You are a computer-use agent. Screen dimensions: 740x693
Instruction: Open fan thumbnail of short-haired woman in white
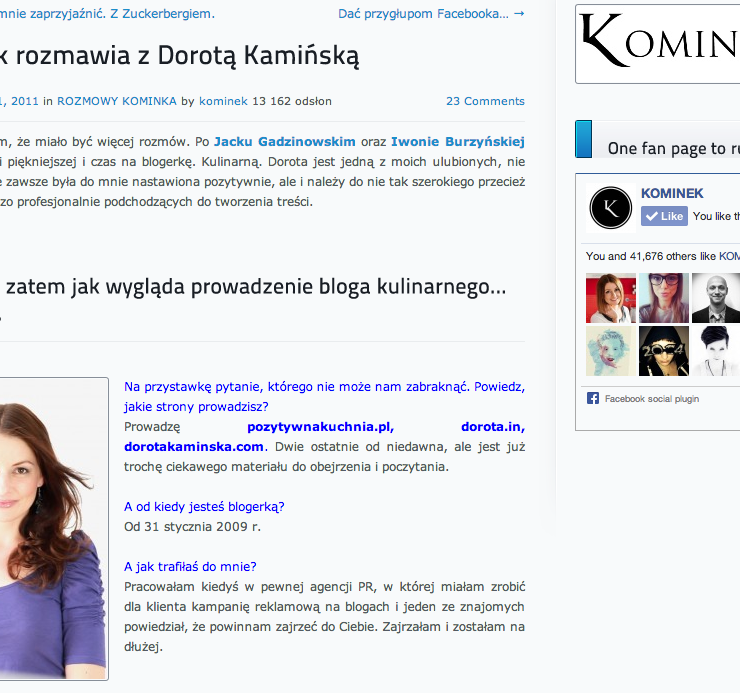(716, 351)
